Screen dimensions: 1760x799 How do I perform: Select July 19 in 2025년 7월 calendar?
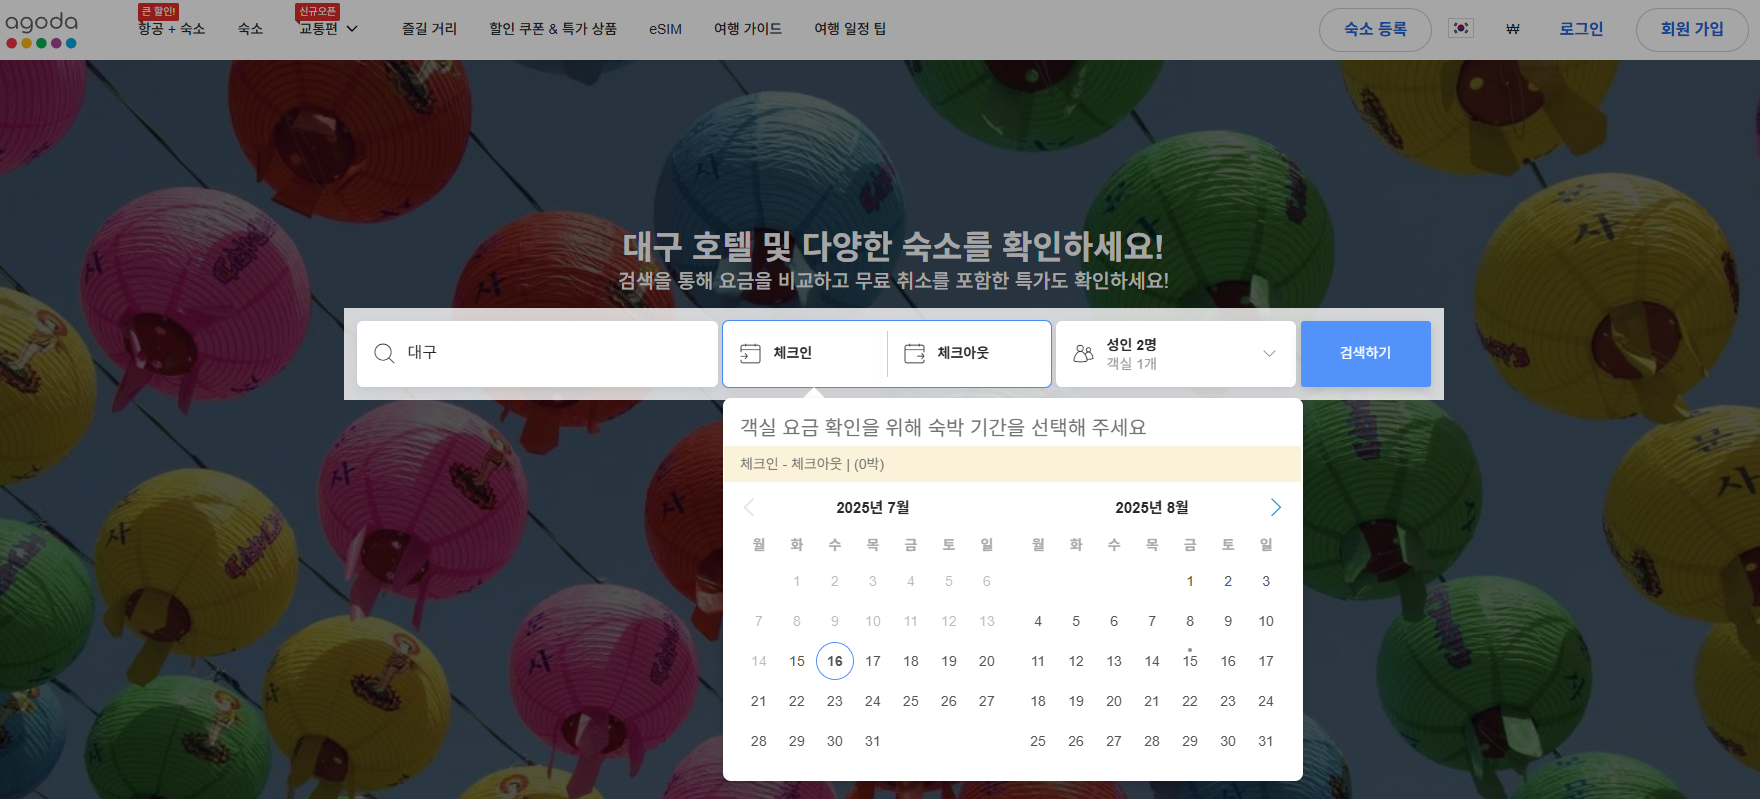coord(949,661)
